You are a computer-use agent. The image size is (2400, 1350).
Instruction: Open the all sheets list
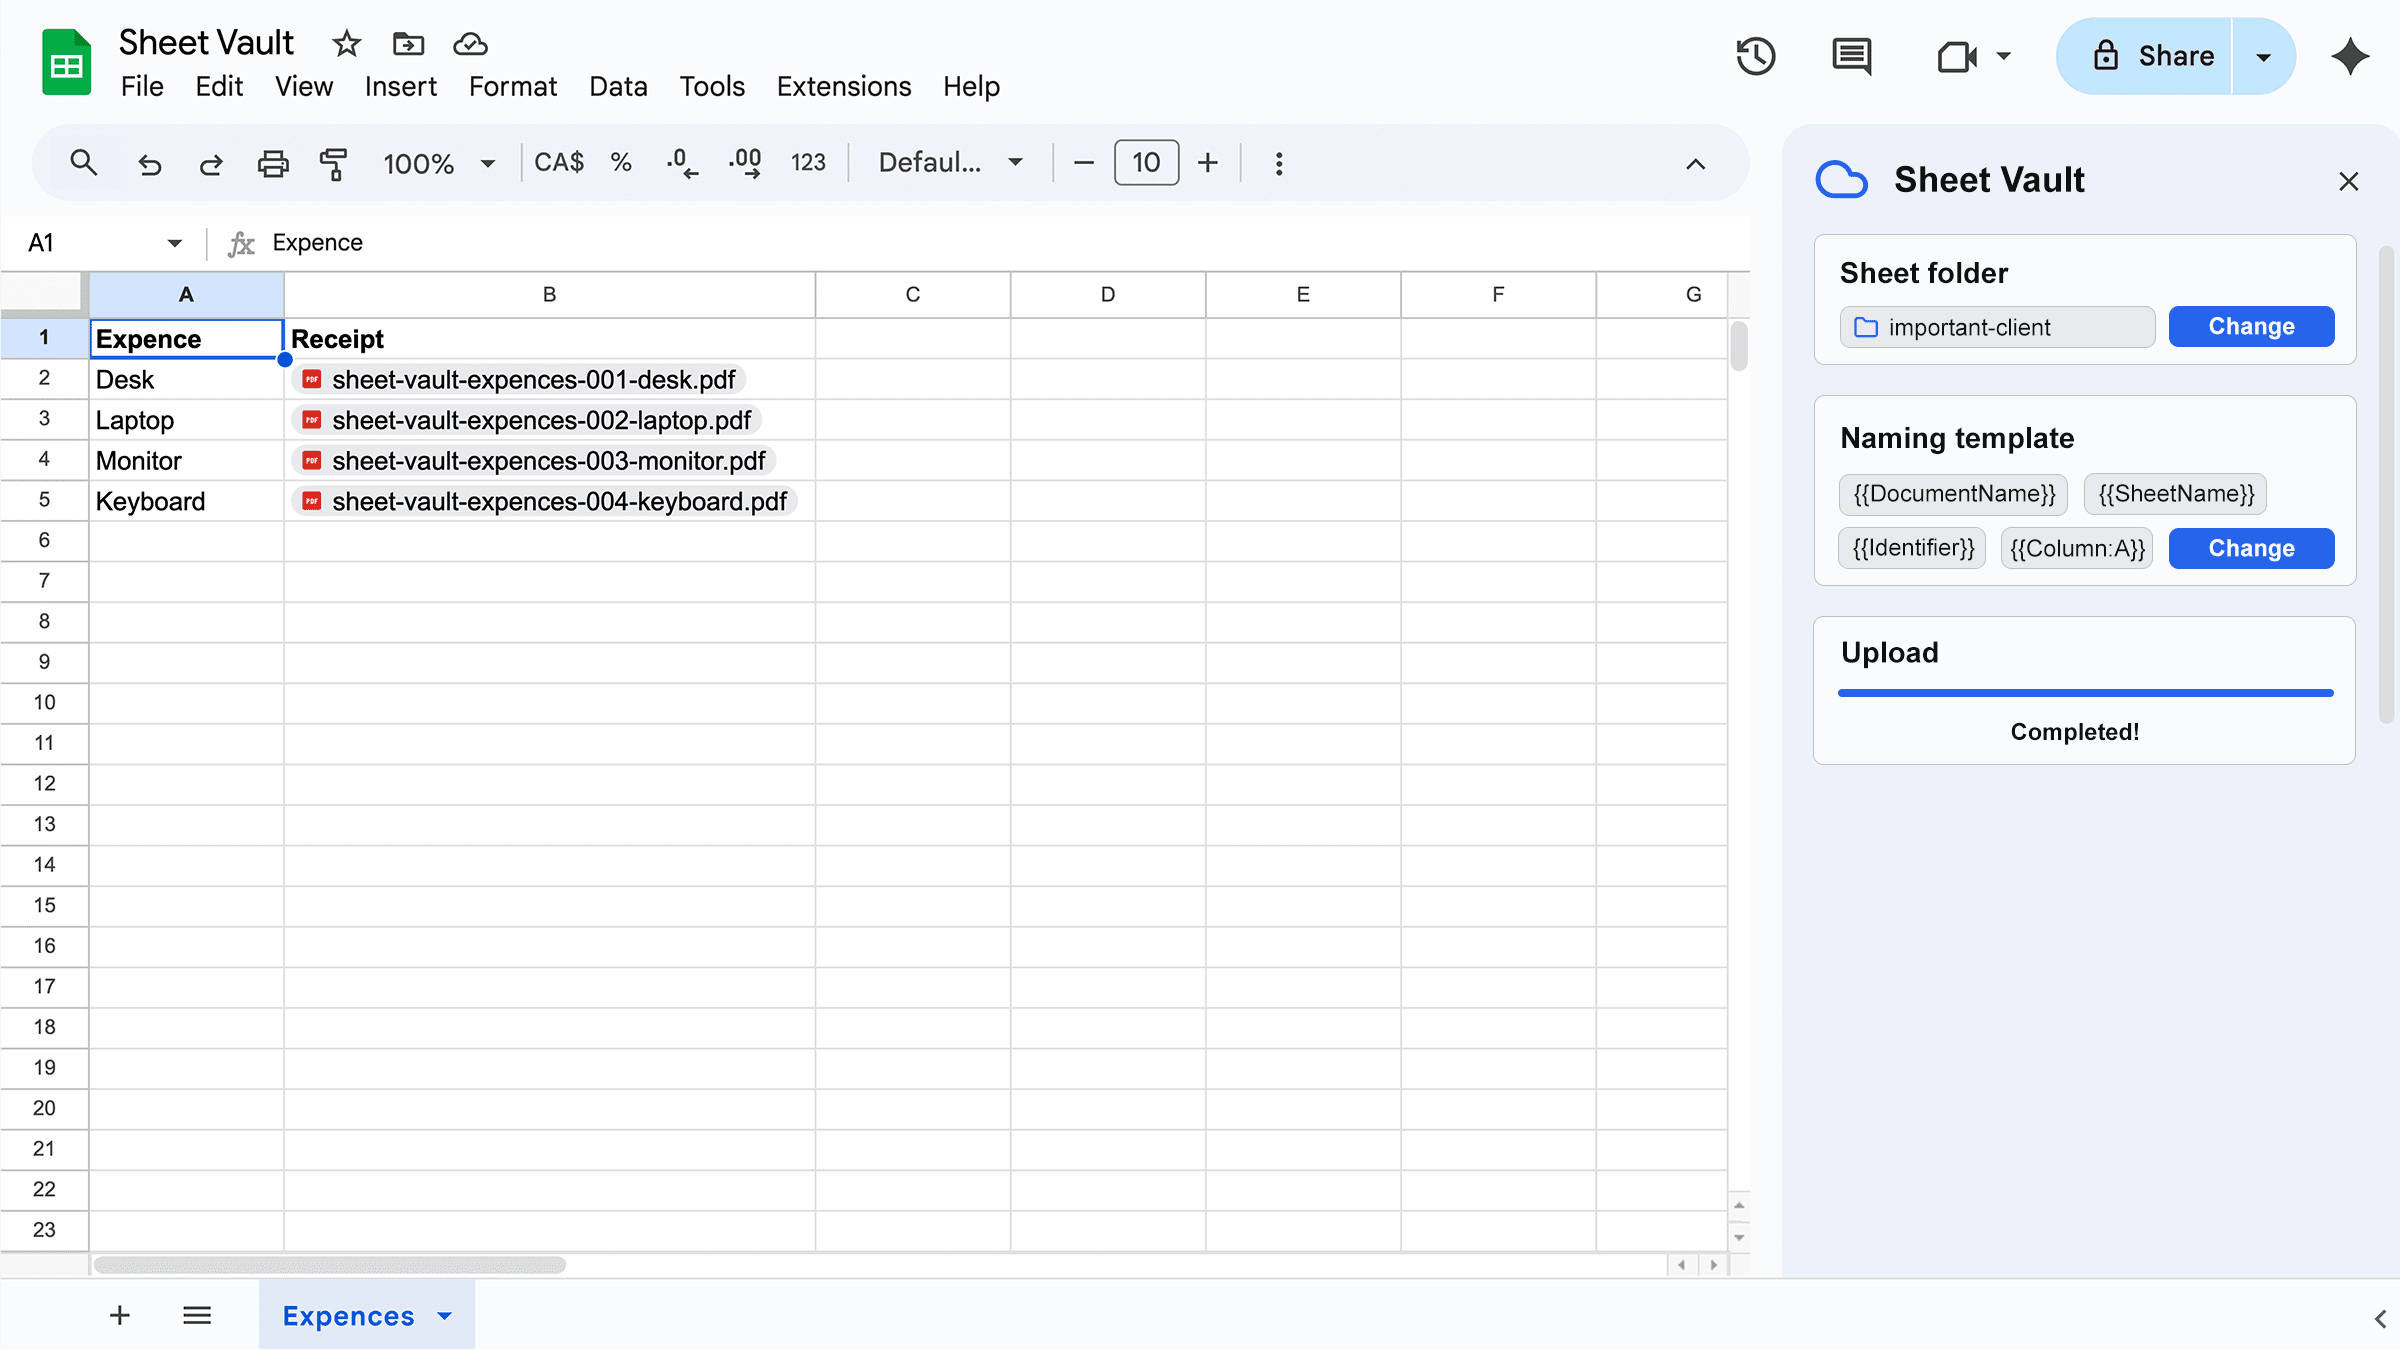197,1315
